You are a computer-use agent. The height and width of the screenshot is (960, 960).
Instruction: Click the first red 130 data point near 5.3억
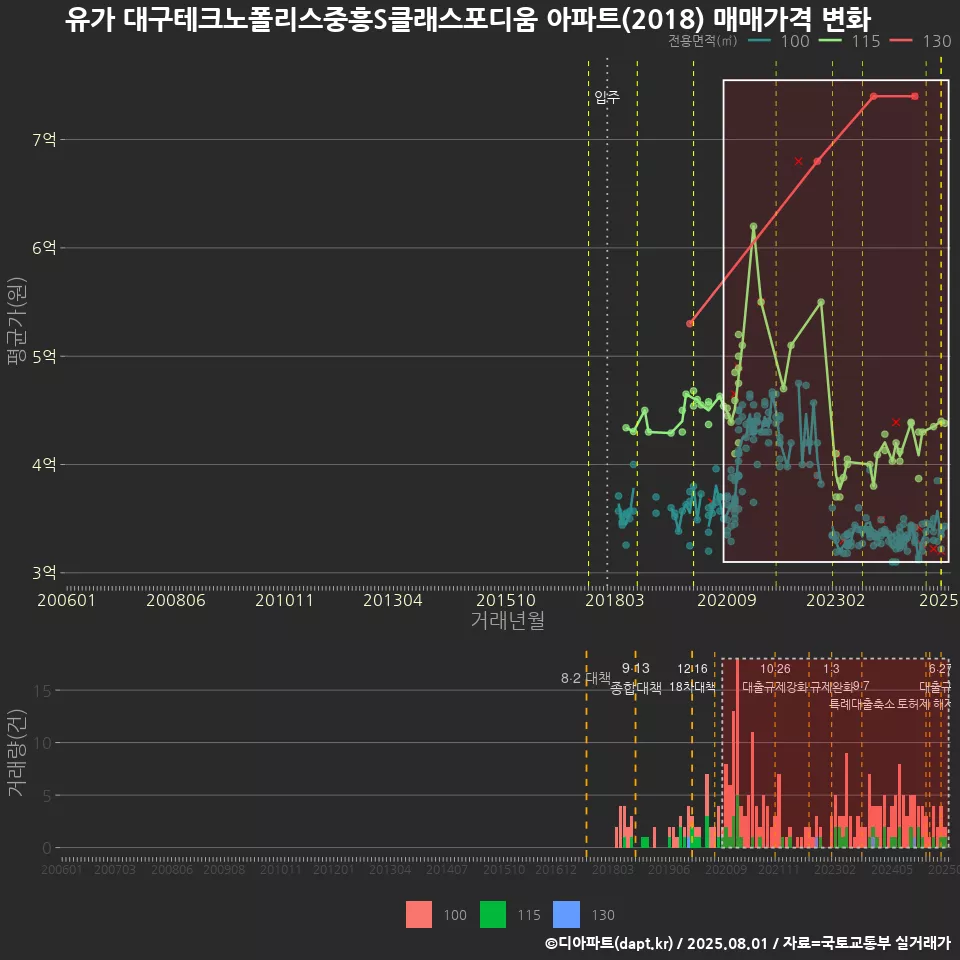point(690,323)
